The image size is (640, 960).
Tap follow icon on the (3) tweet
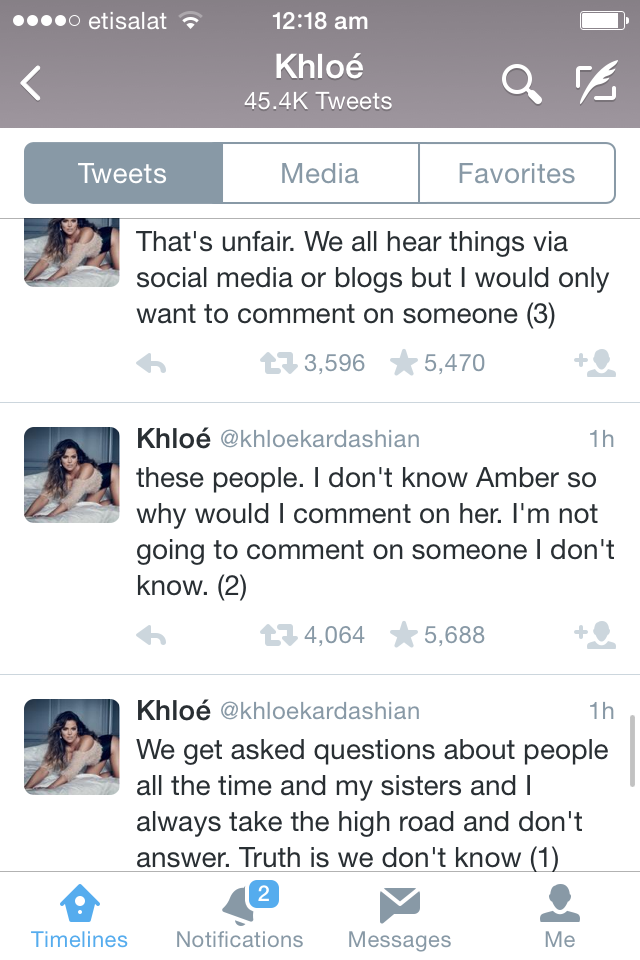(x=595, y=363)
